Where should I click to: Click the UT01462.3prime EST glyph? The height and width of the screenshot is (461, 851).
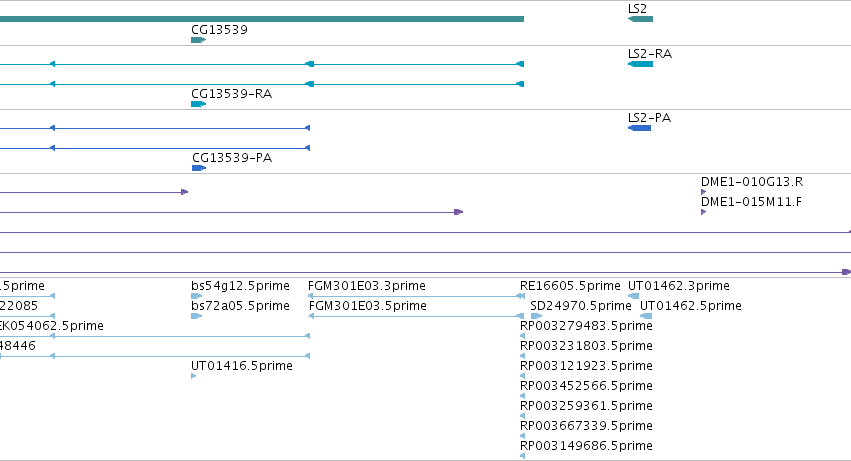(633, 296)
